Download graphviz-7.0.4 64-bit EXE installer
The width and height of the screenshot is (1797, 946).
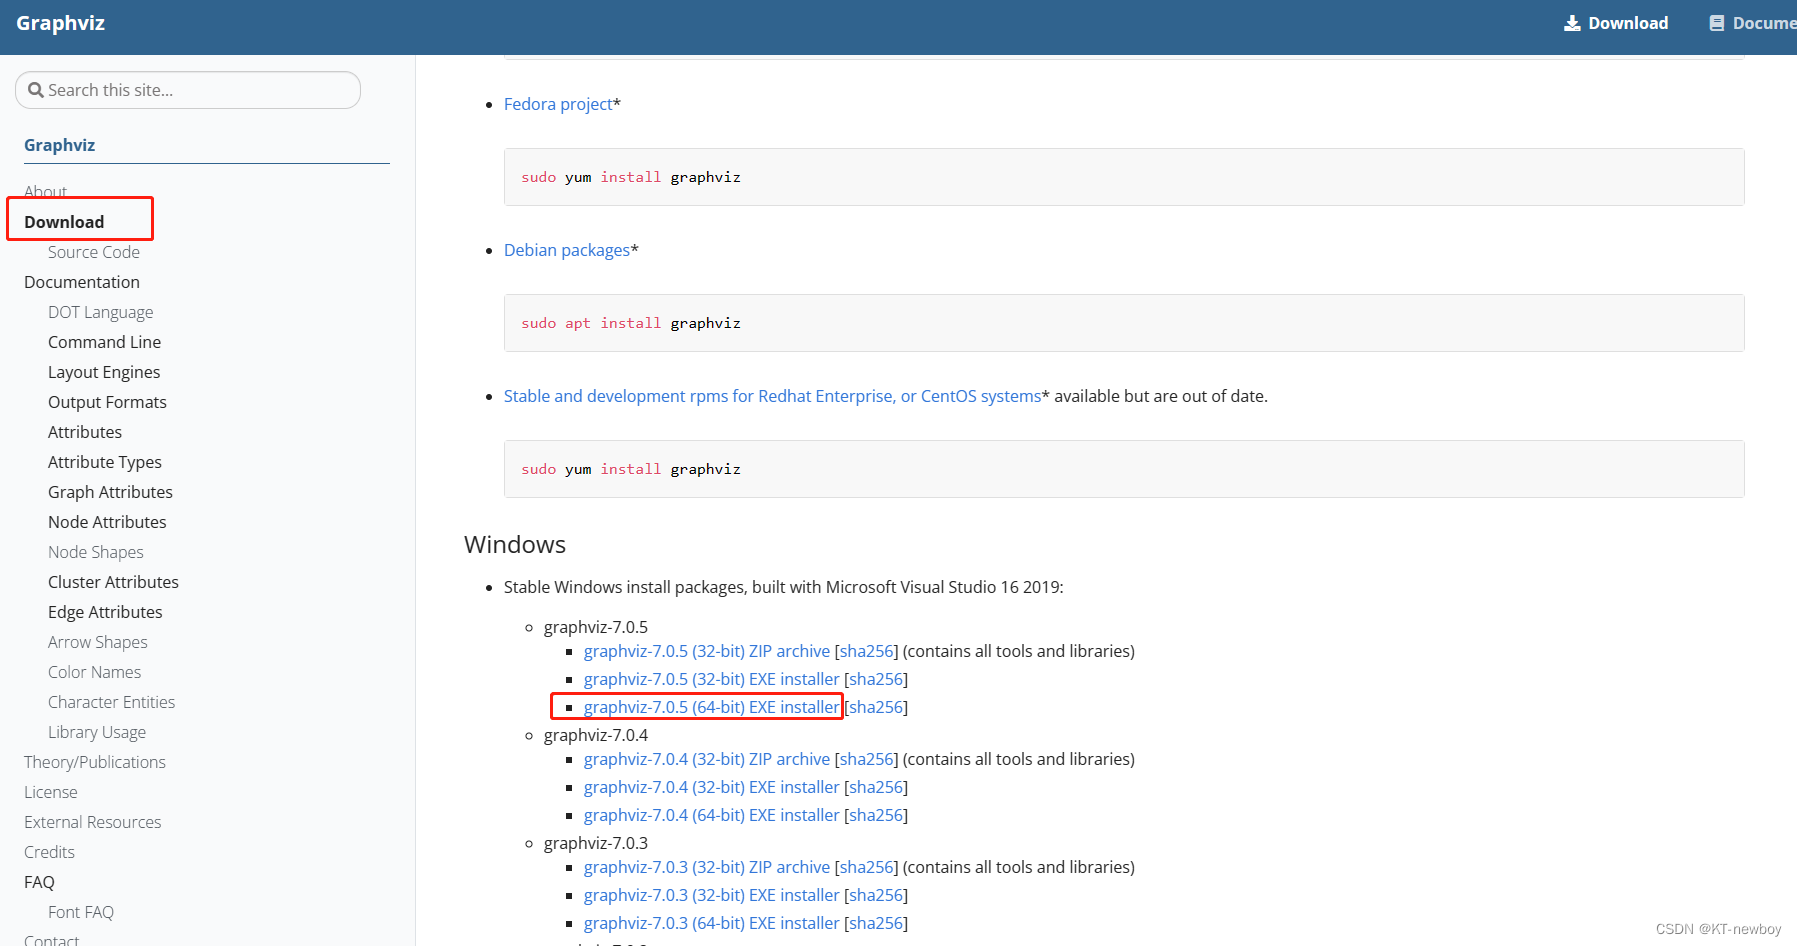point(712,815)
